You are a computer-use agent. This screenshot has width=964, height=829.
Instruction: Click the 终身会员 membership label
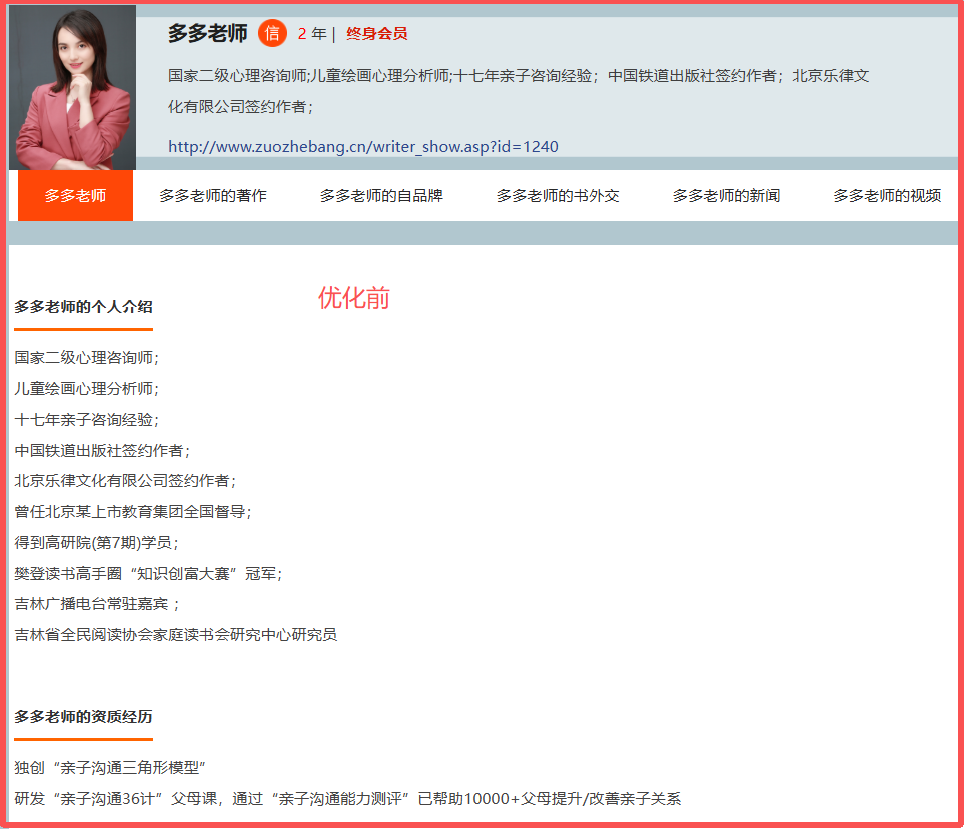376,34
